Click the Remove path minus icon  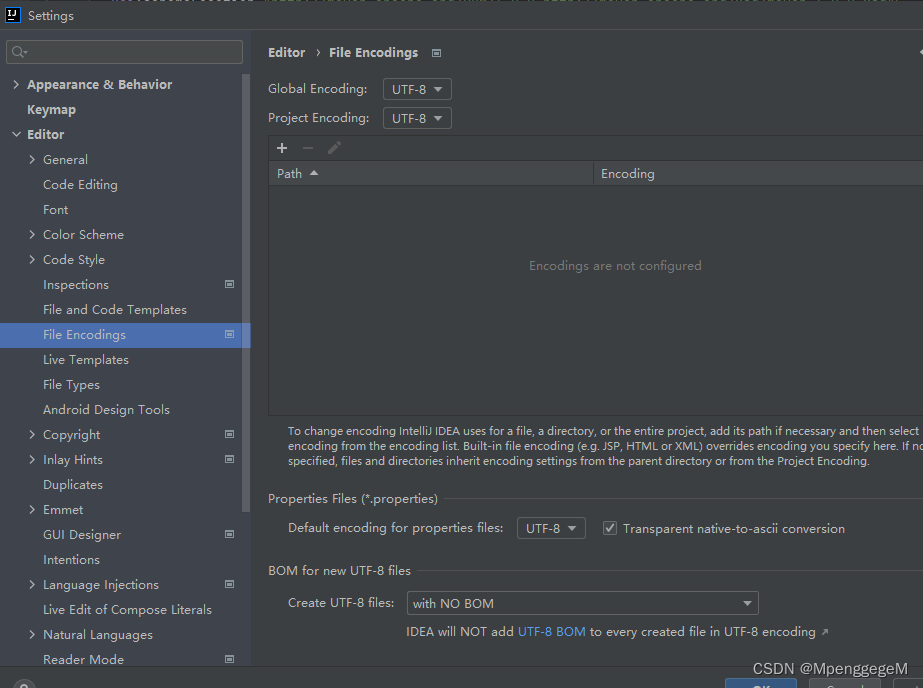point(308,148)
